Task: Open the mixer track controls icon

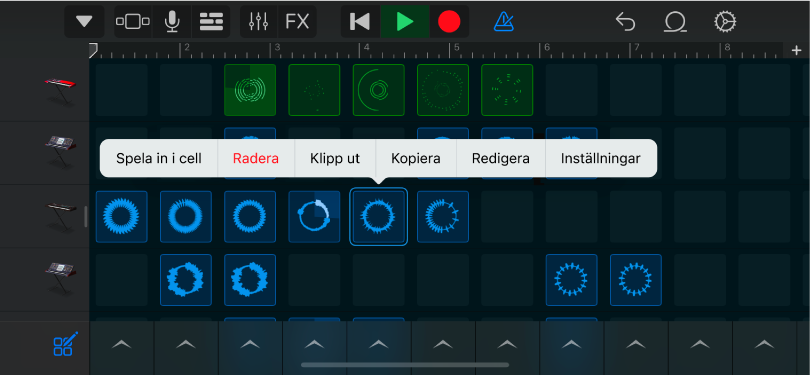Action: click(x=259, y=22)
